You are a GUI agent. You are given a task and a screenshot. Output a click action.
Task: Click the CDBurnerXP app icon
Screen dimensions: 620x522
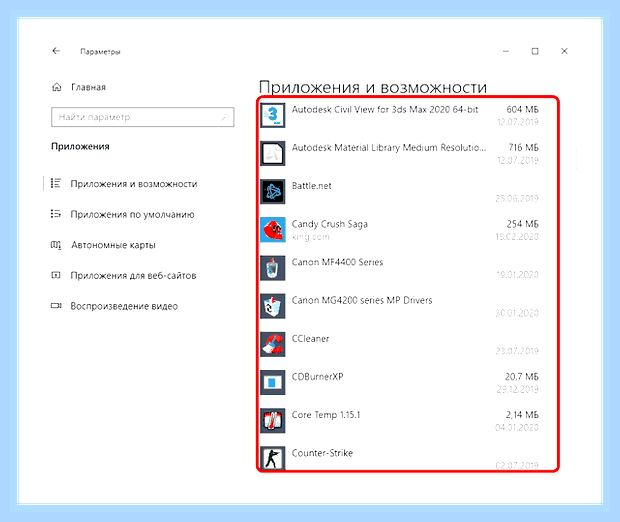(x=272, y=382)
